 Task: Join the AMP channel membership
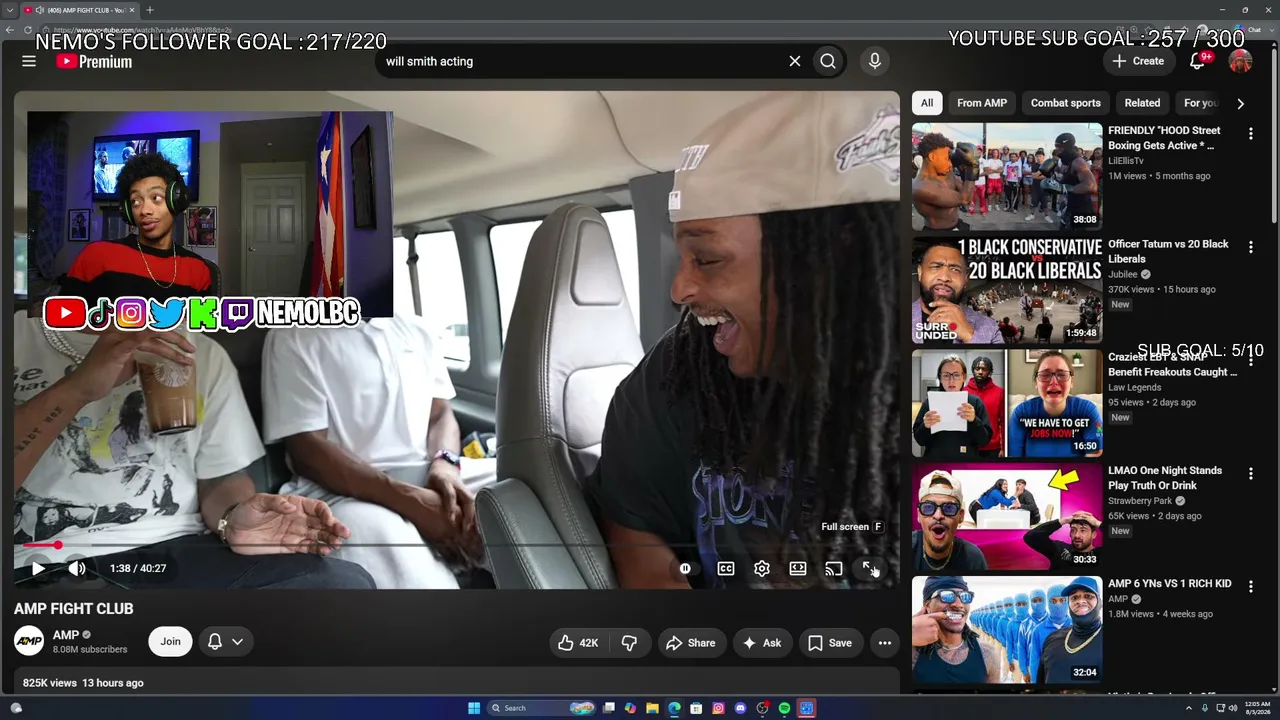tap(171, 641)
